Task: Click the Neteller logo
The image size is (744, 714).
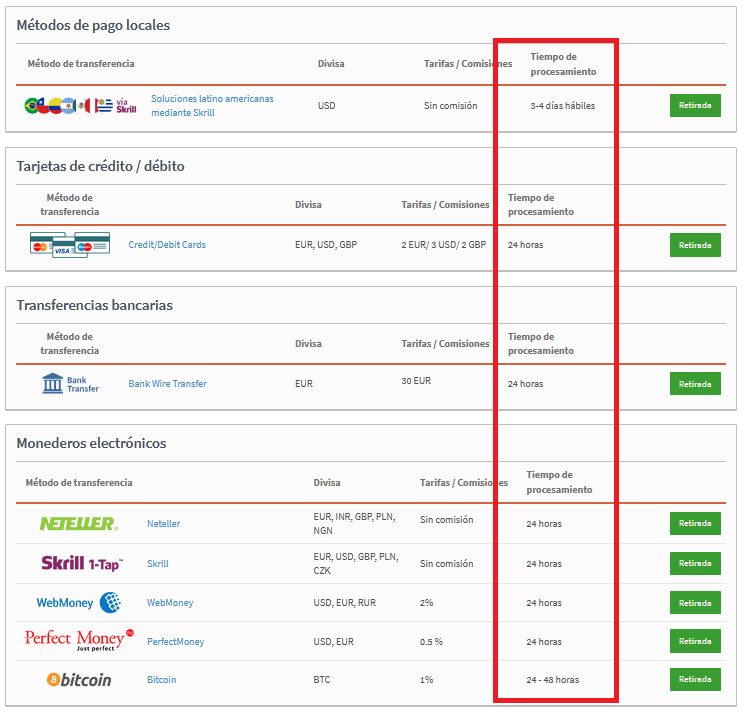Action: pyautogui.click(x=78, y=523)
